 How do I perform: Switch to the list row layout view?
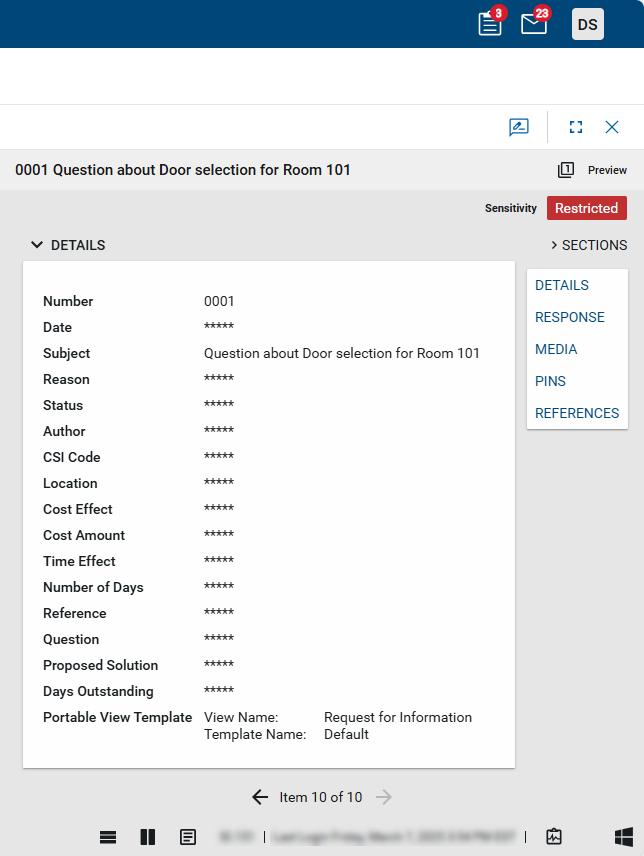108,837
